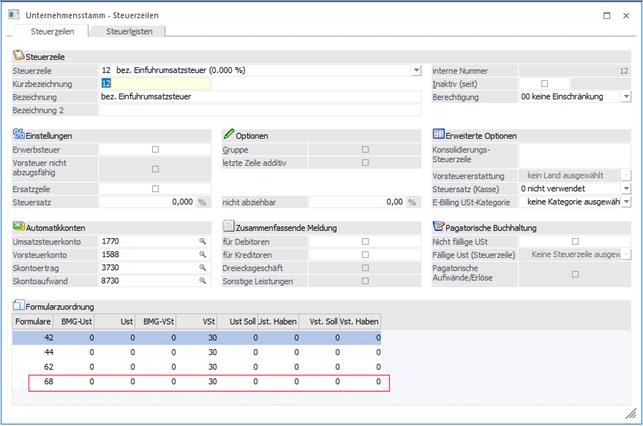Click the Formulare column header
Viewport: 643px width, 426px height.
click(x=33, y=321)
